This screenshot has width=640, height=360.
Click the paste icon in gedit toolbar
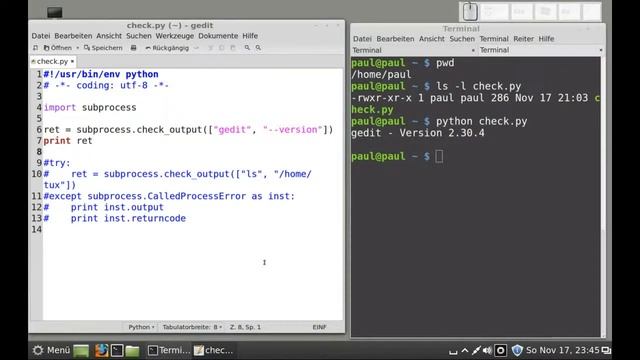[233, 48]
